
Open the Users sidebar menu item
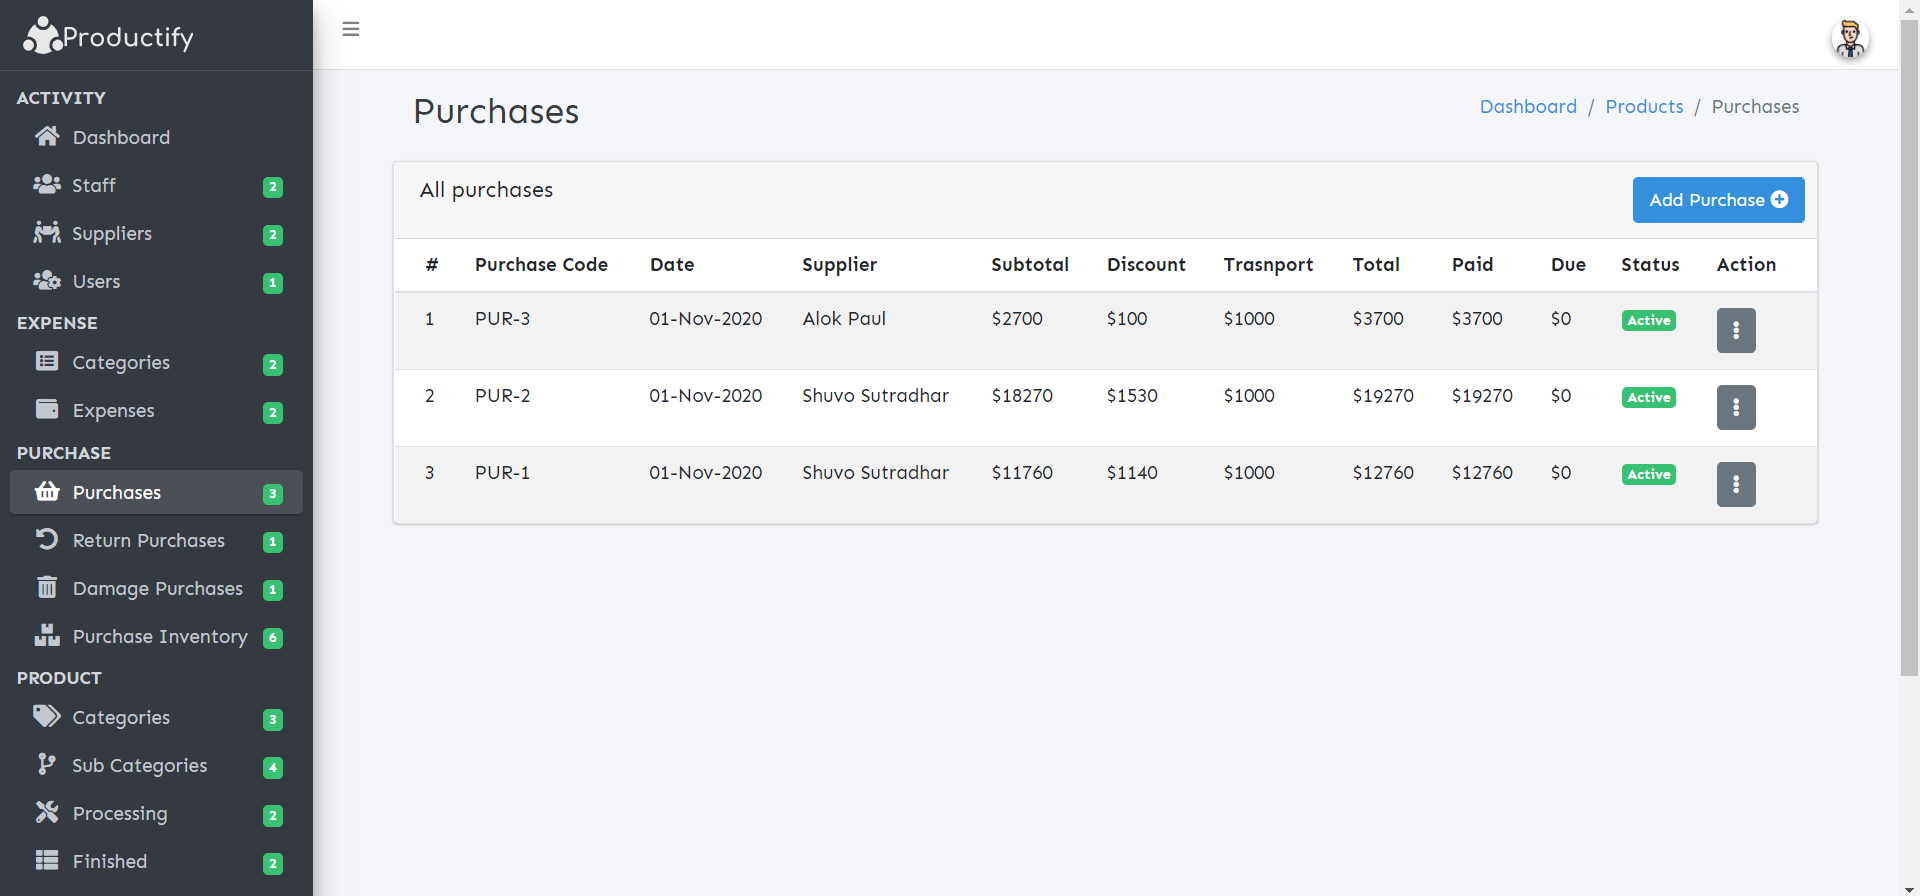[156, 281]
